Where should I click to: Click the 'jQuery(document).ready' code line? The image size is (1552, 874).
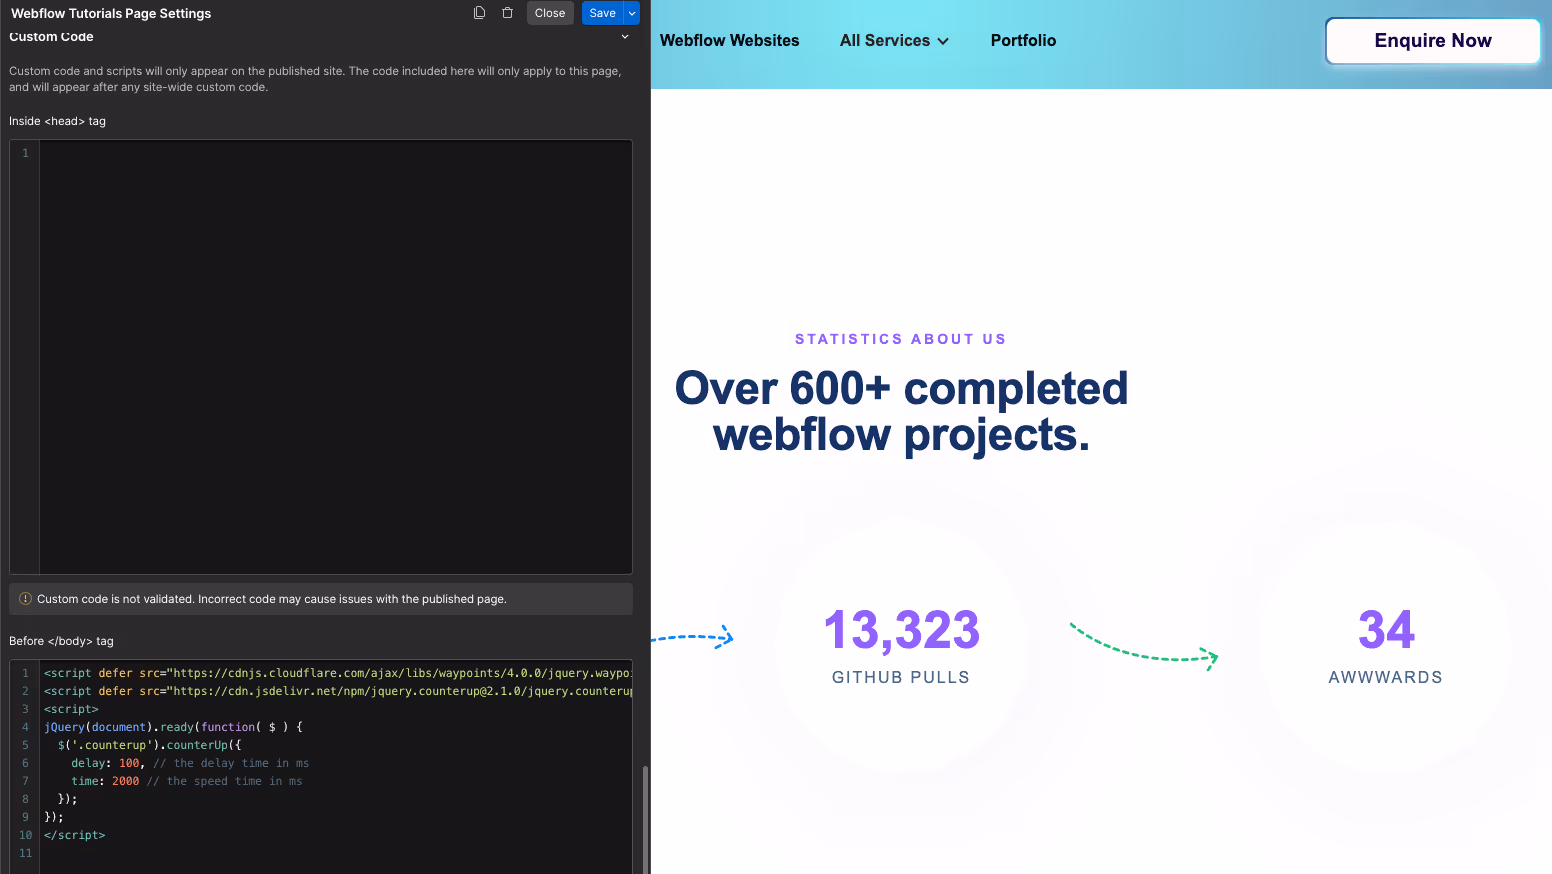pos(173,727)
